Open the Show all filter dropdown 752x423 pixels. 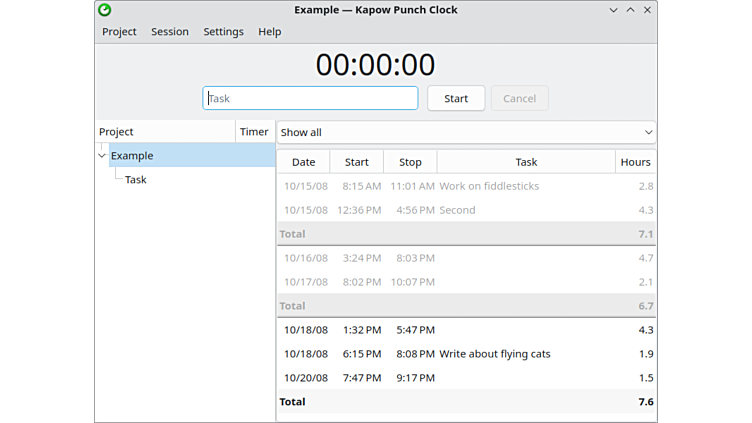click(466, 132)
